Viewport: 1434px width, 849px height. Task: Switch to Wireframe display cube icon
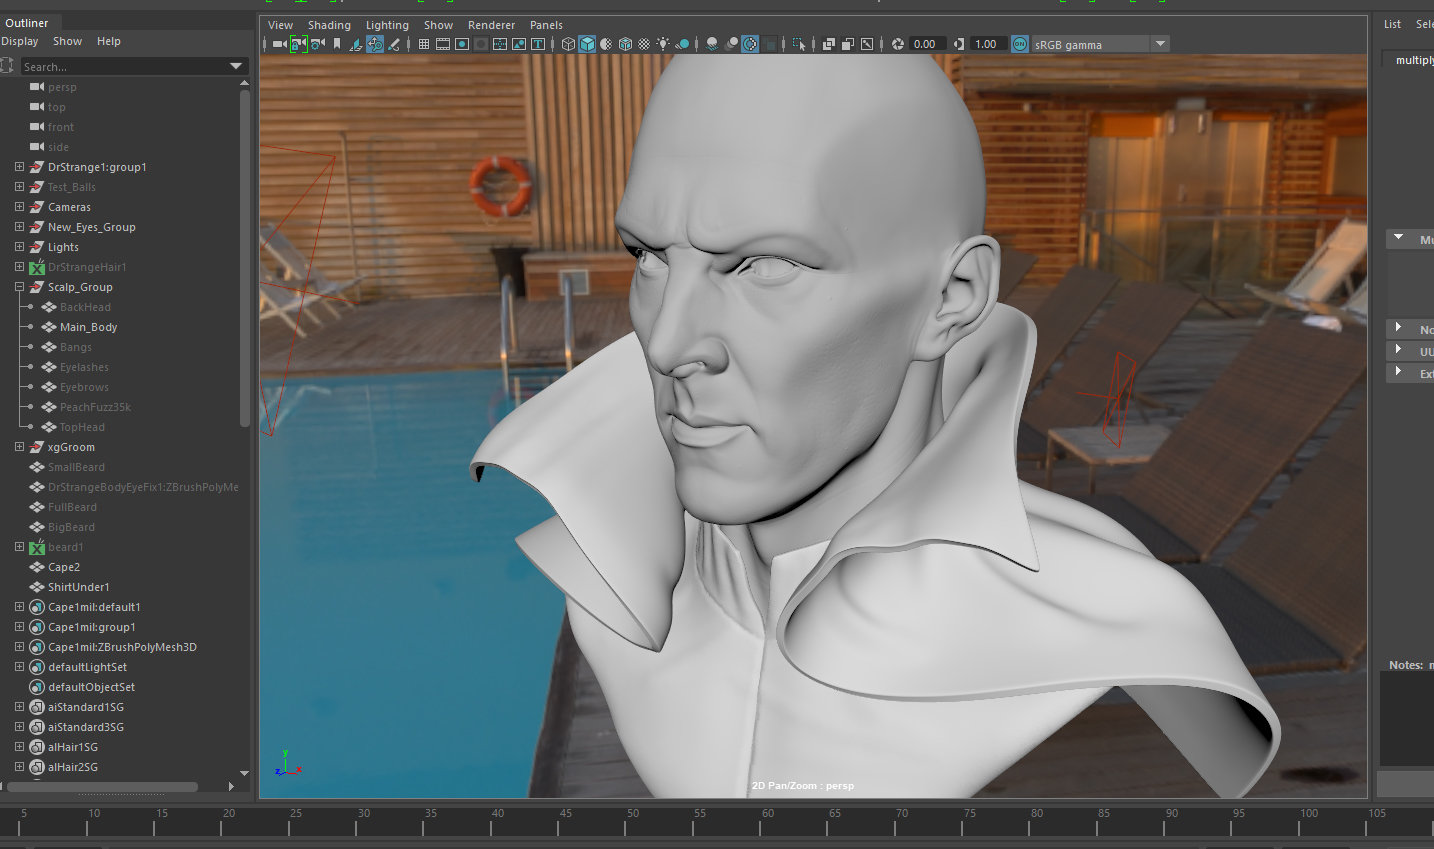[x=568, y=44]
